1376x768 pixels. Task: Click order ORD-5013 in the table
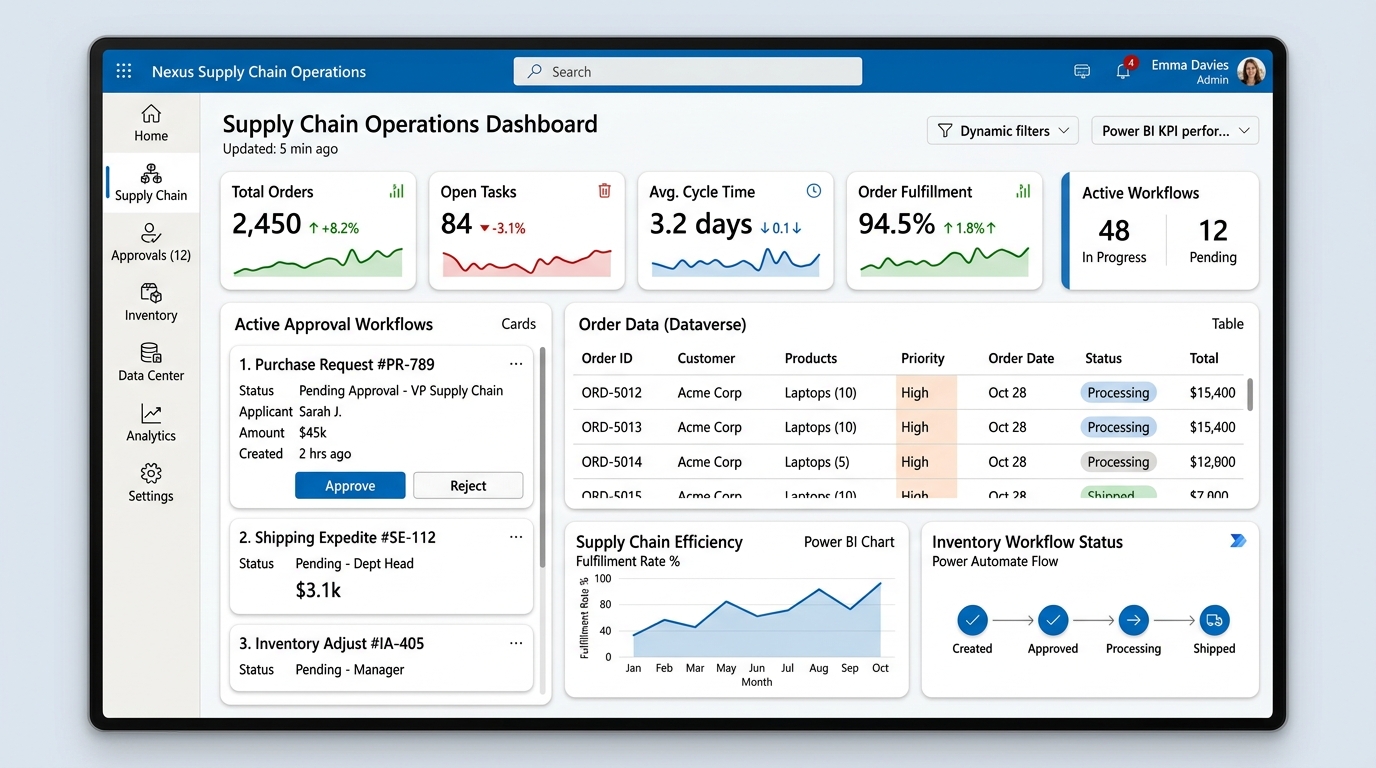(612, 427)
